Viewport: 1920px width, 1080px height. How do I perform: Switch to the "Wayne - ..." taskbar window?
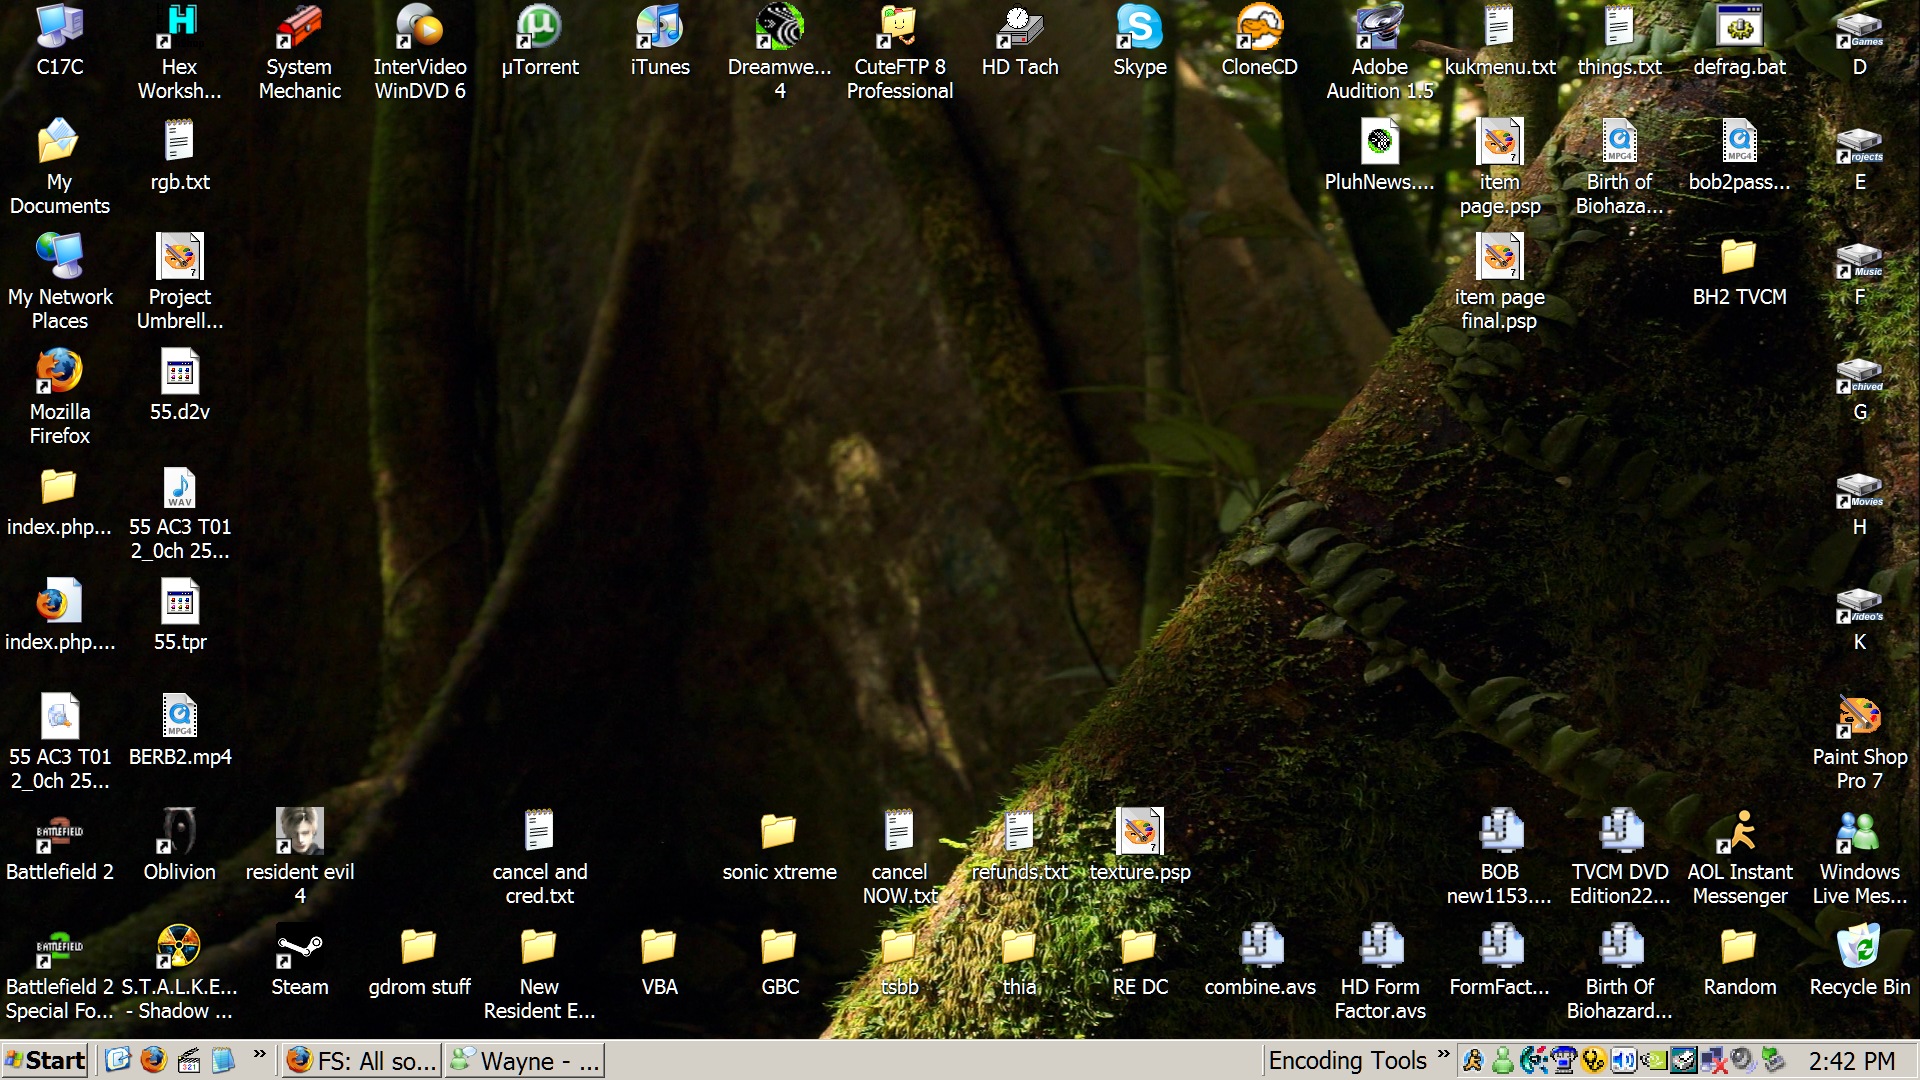[524, 1060]
